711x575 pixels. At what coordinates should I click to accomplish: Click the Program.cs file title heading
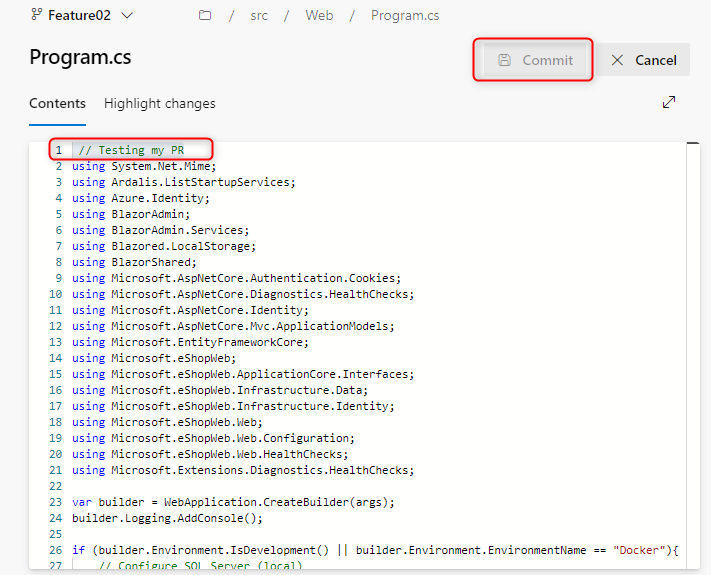[80, 58]
